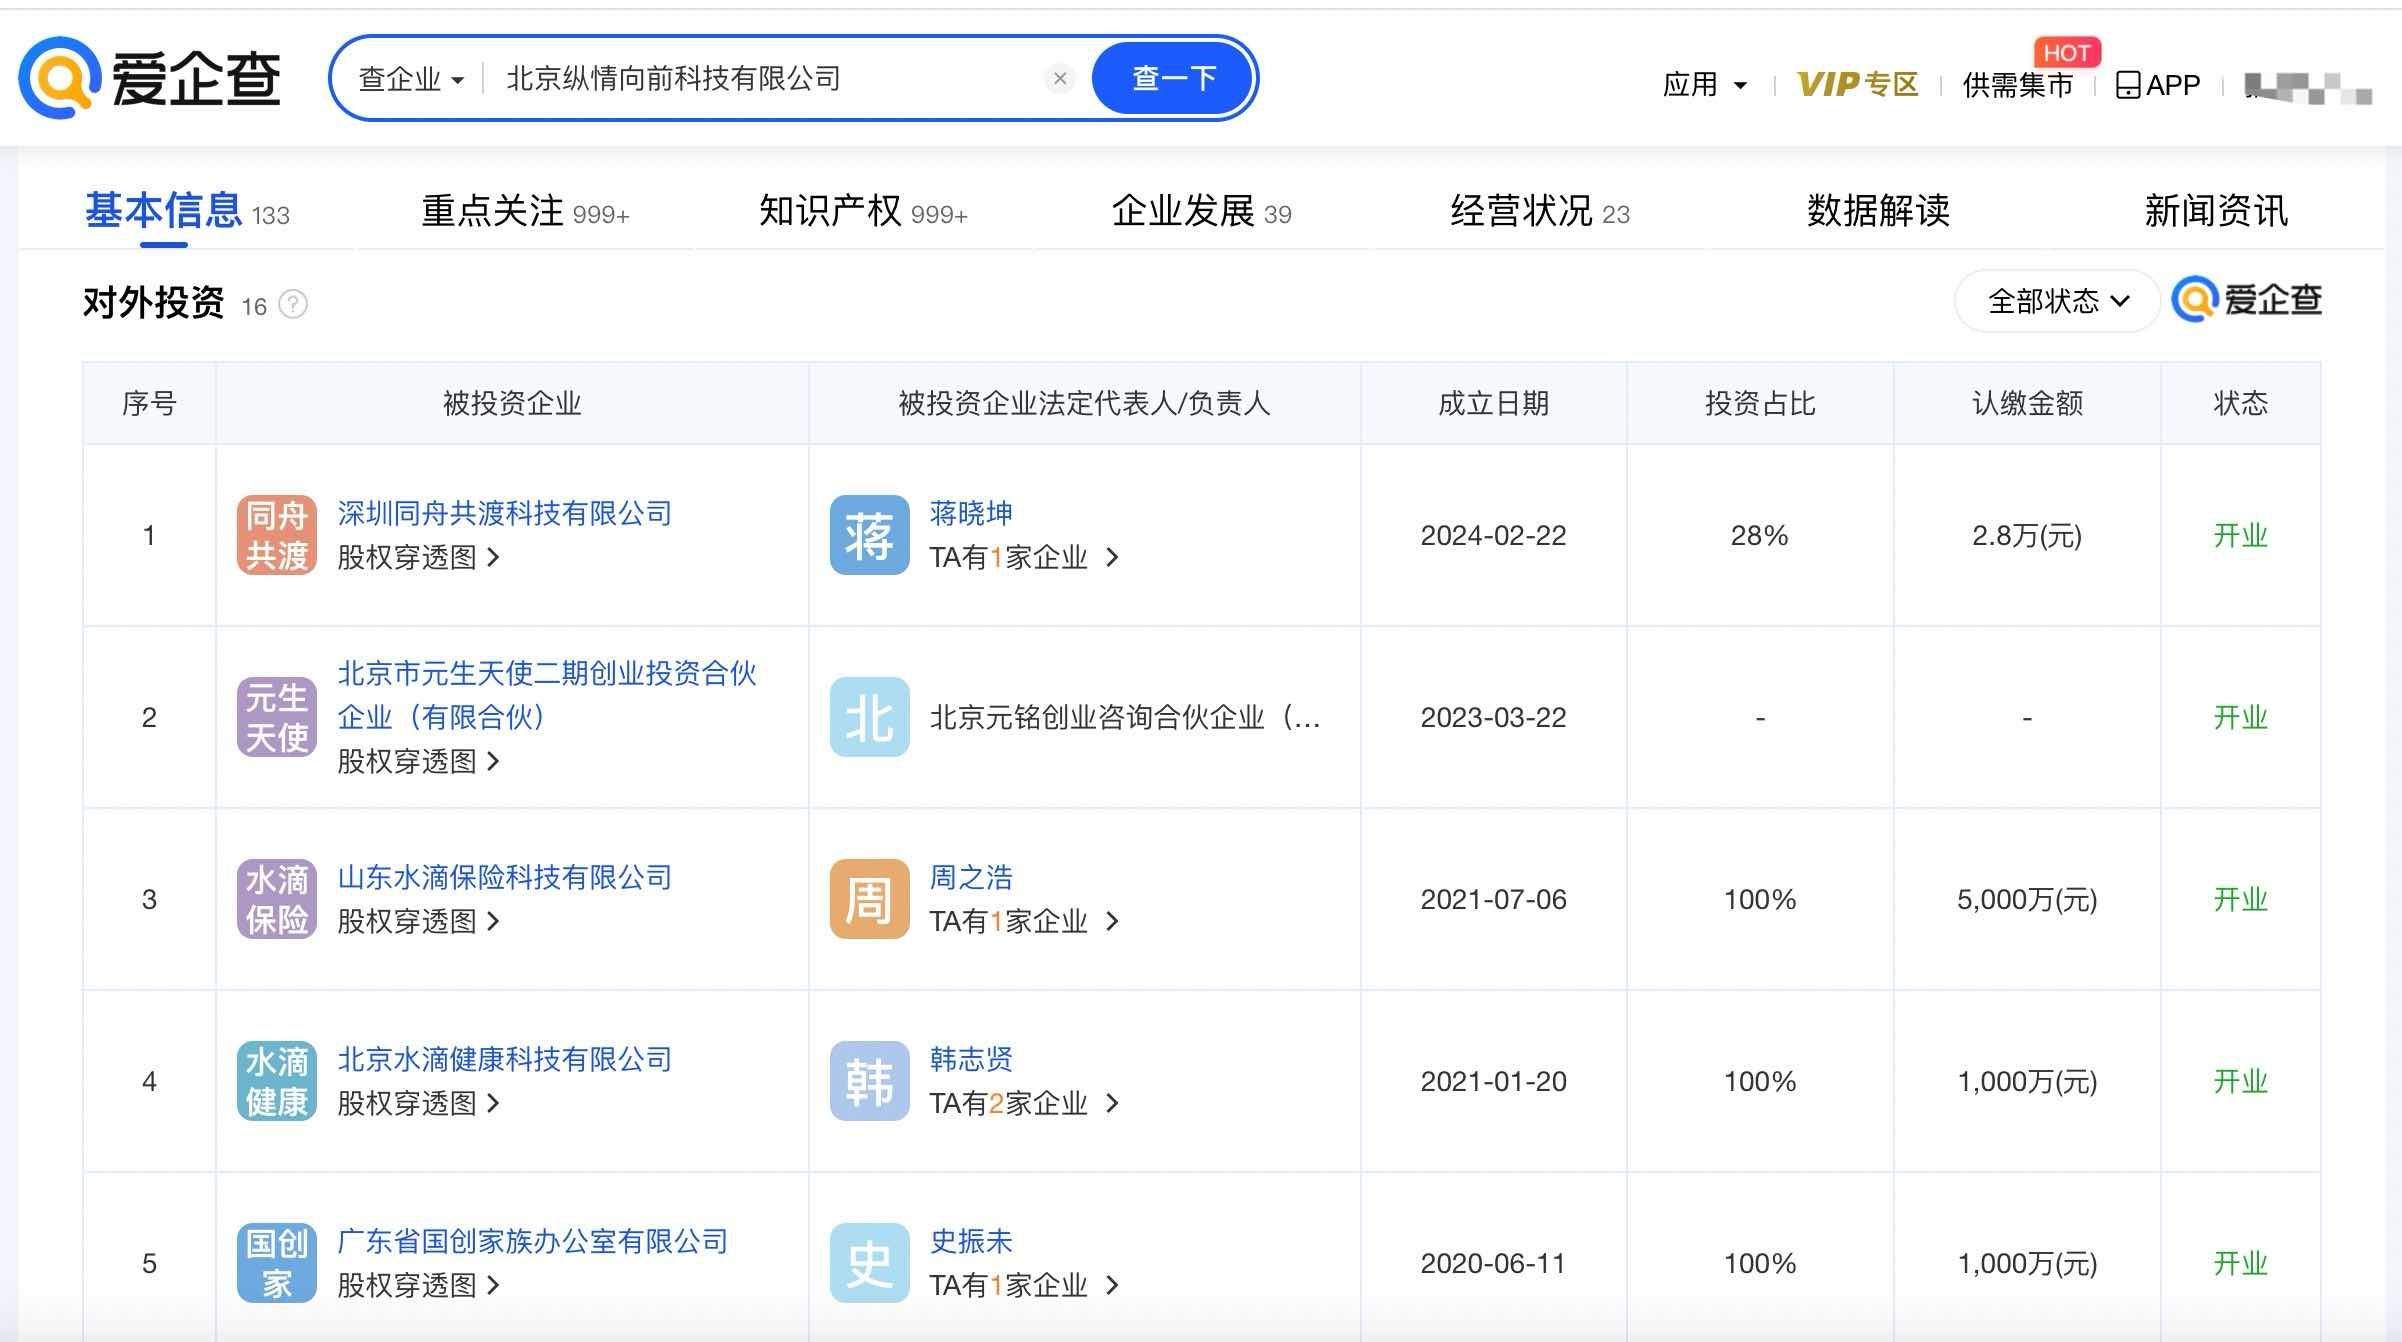Open the 查企业 search type dropdown
Image resolution: width=2402 pixels, height=1342 pixels.
click(411, 79)
